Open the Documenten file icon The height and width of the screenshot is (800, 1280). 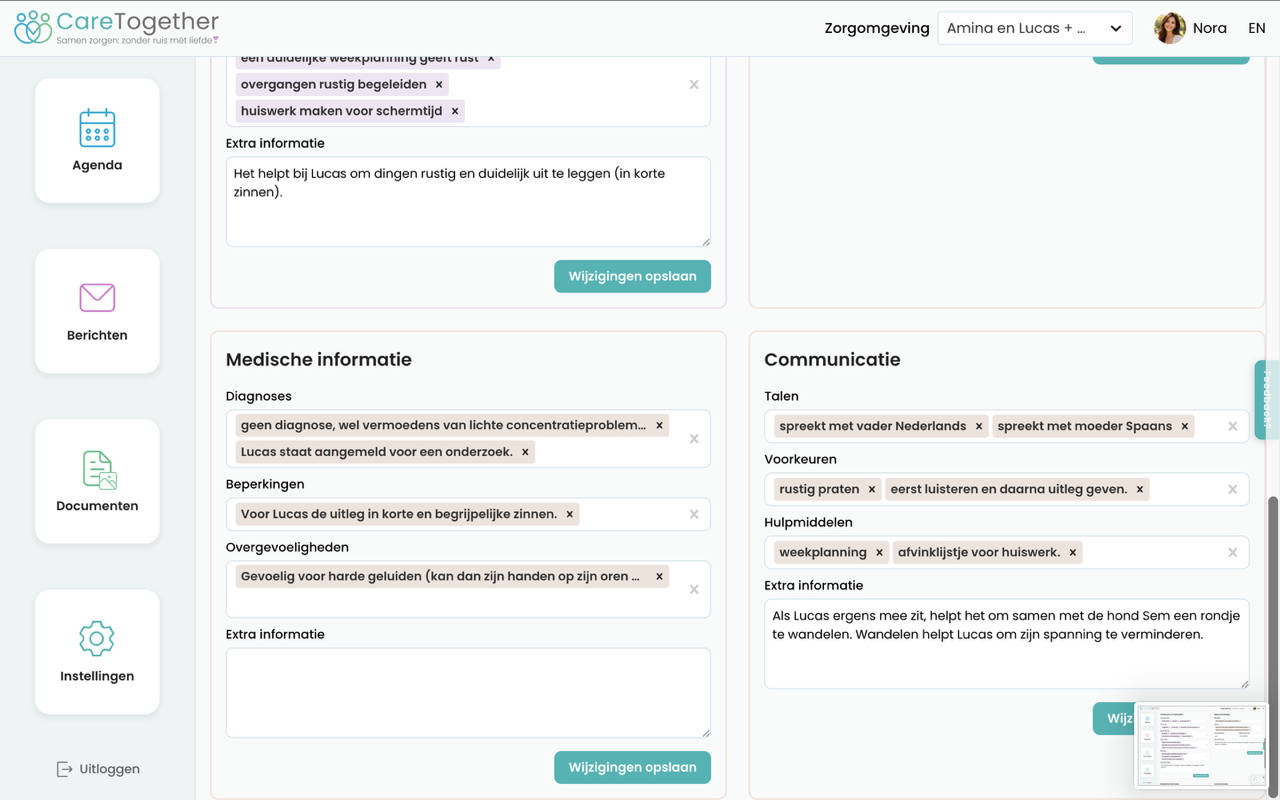click(x=98, y=470)
